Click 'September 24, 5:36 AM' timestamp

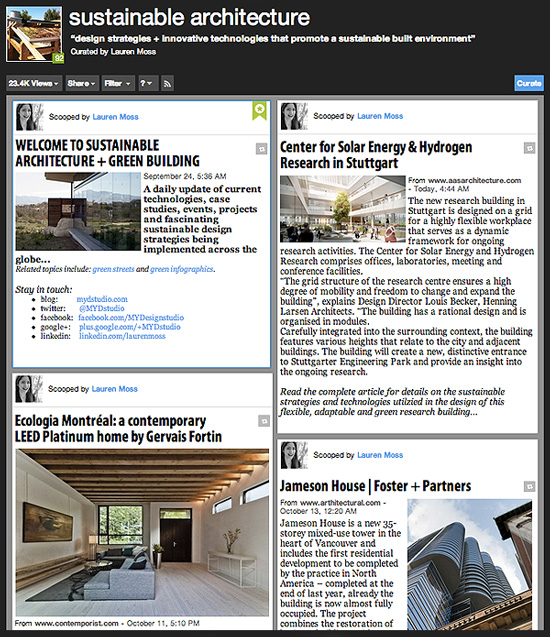(185, 176)
